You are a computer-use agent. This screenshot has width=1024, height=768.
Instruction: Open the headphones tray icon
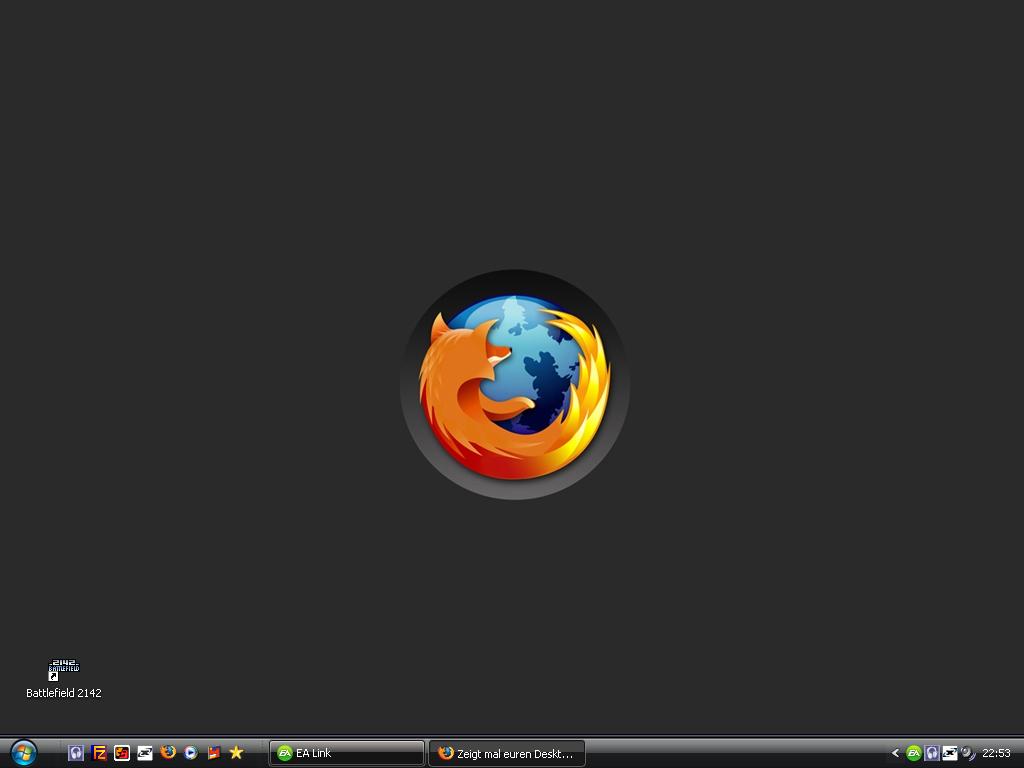click(x=932, y=753)
